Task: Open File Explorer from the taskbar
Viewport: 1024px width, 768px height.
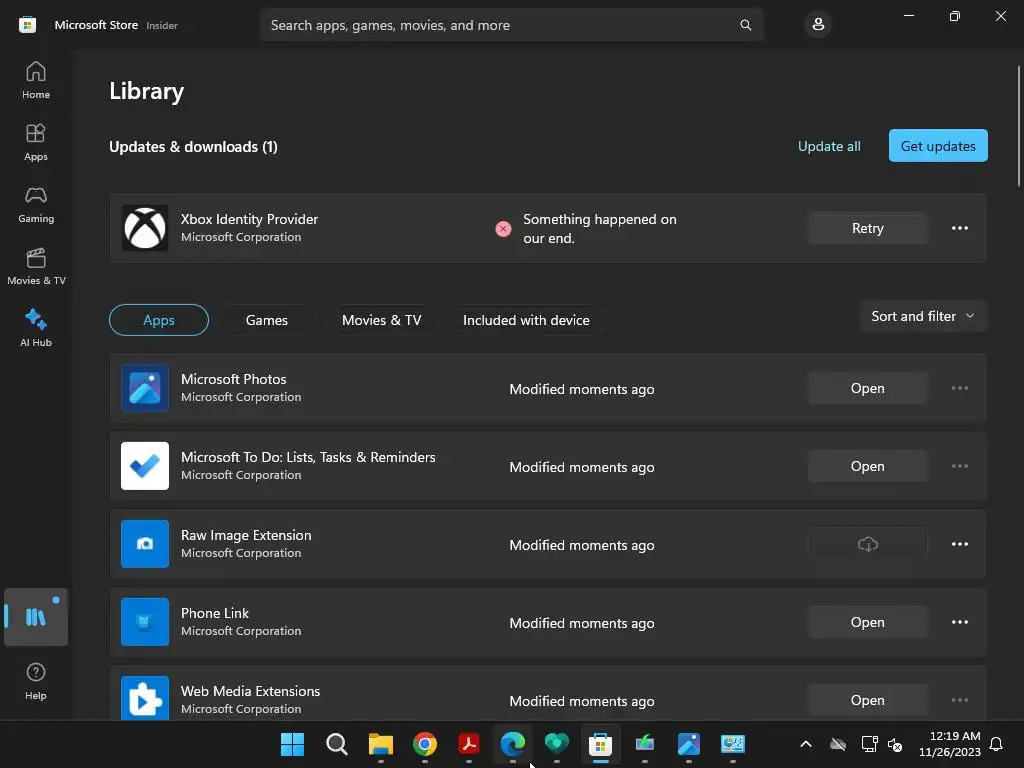Action: tap(381, 744)
